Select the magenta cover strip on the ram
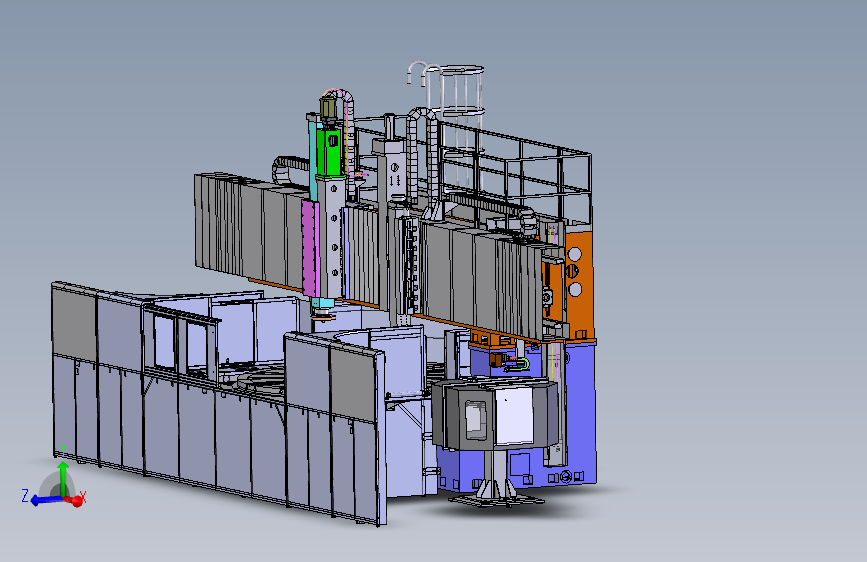This screenshot has width=867, height=562. coord(310,248)
